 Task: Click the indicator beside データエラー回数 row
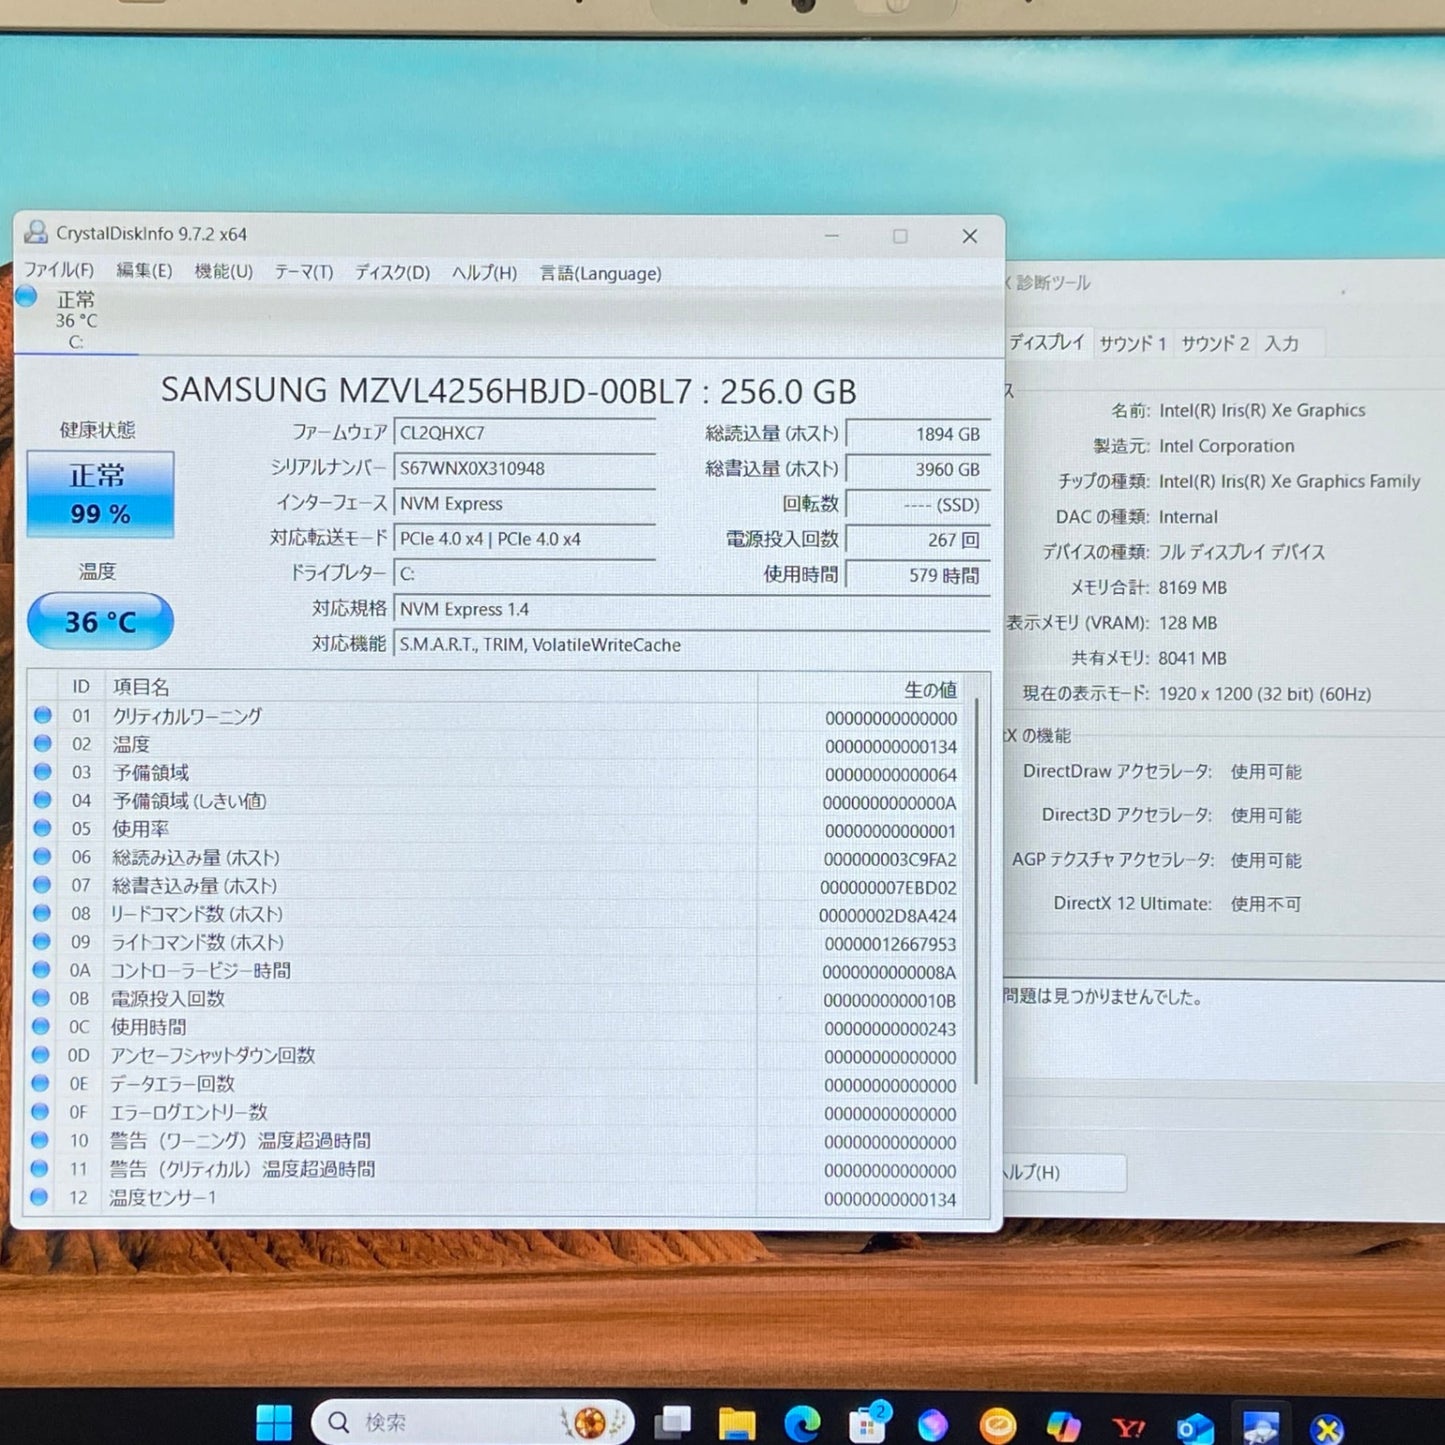[41, 1085]
